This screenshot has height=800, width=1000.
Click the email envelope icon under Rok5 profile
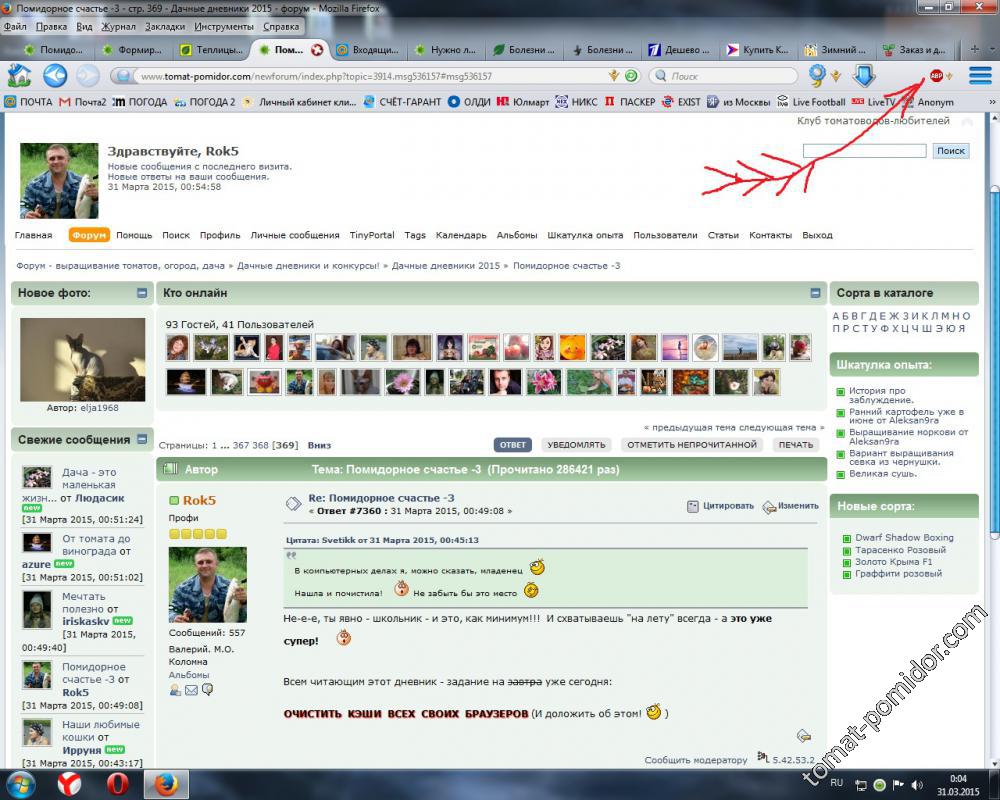pyautogui.click(x=191, y=690)
